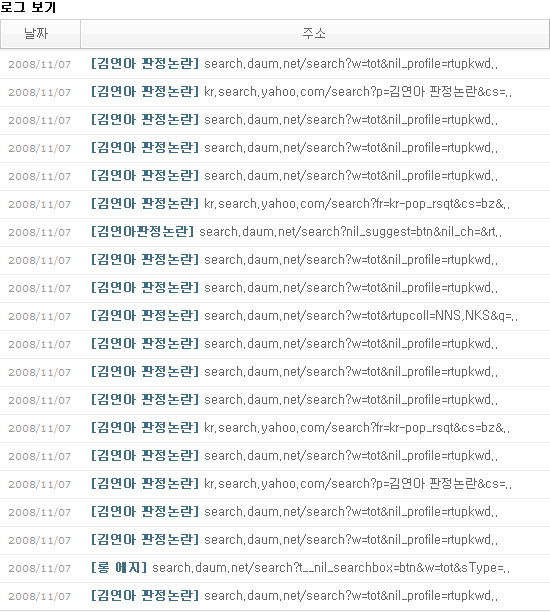Open the last yahoo search?p=김연아 URL
The width and height of the screenshot is (550, 612).
[358, 484]
